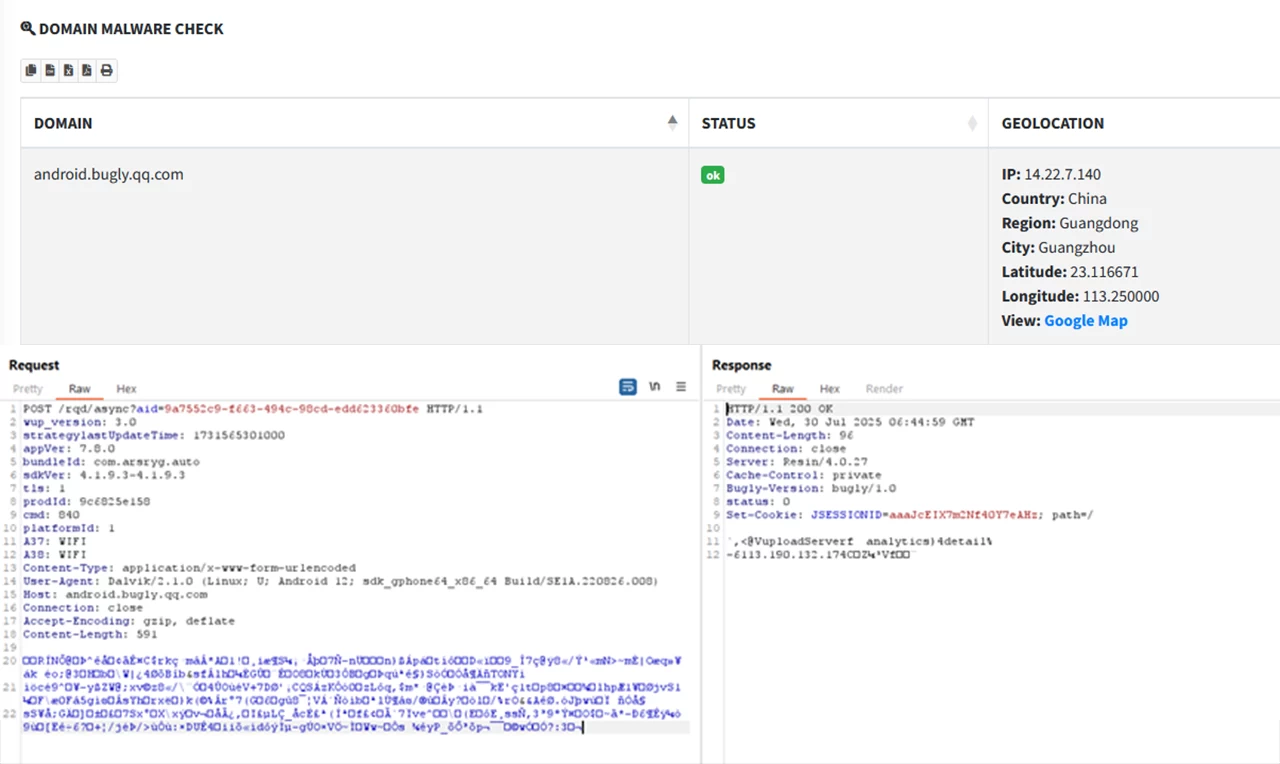Open the Request panel hamburger menu
1280x764 pixels.
point(681,387)
